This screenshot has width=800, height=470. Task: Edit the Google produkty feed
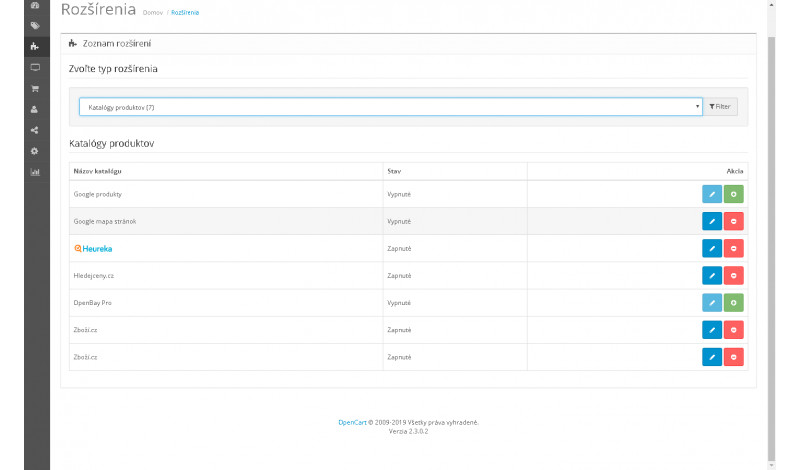click(x=712, y=194)
